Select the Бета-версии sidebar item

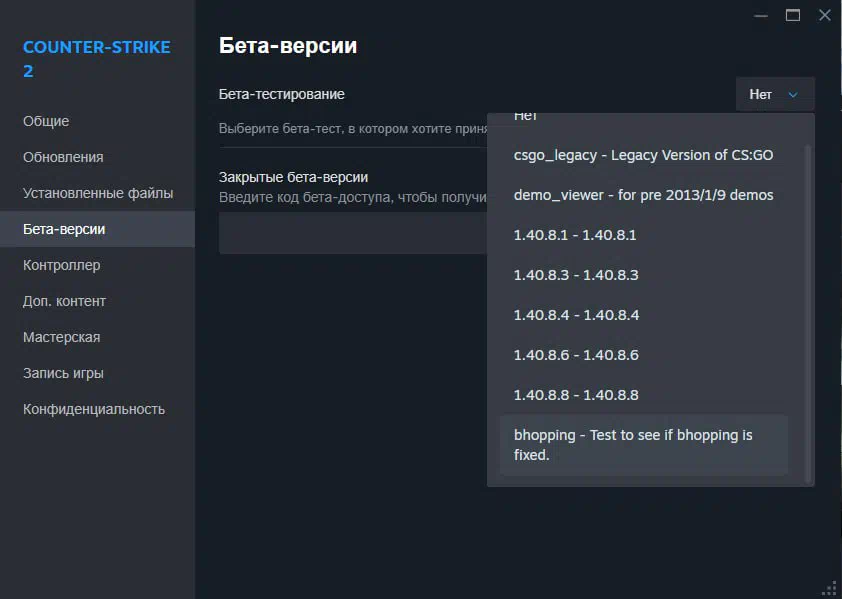(97, 229)
